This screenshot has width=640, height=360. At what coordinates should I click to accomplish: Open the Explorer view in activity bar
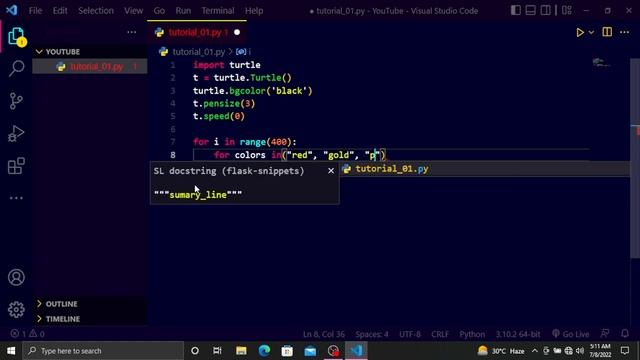(x=16, y=37)
